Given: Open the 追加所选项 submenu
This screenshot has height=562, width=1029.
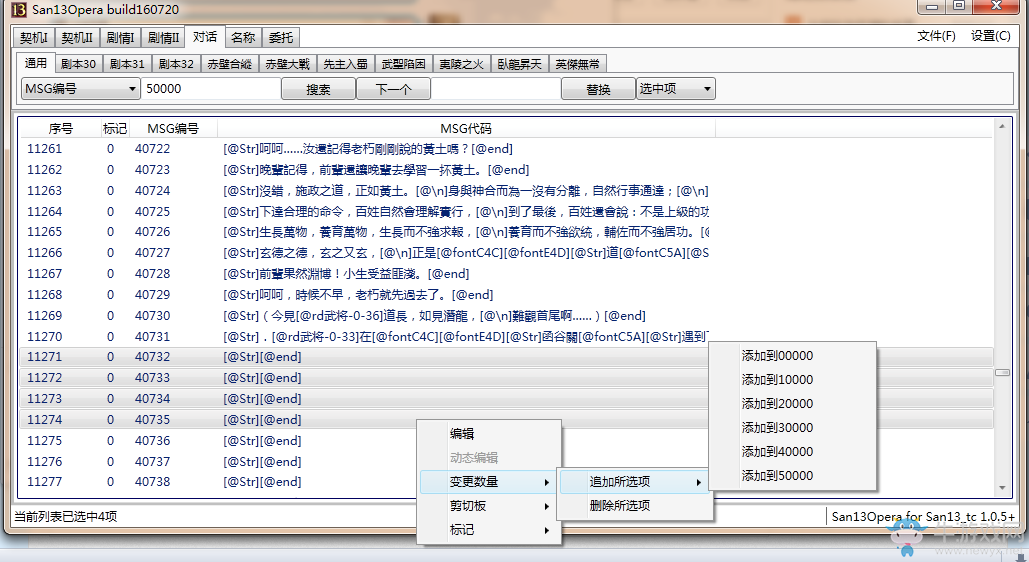Looking at the screenshot, I should tap(635, 482).
